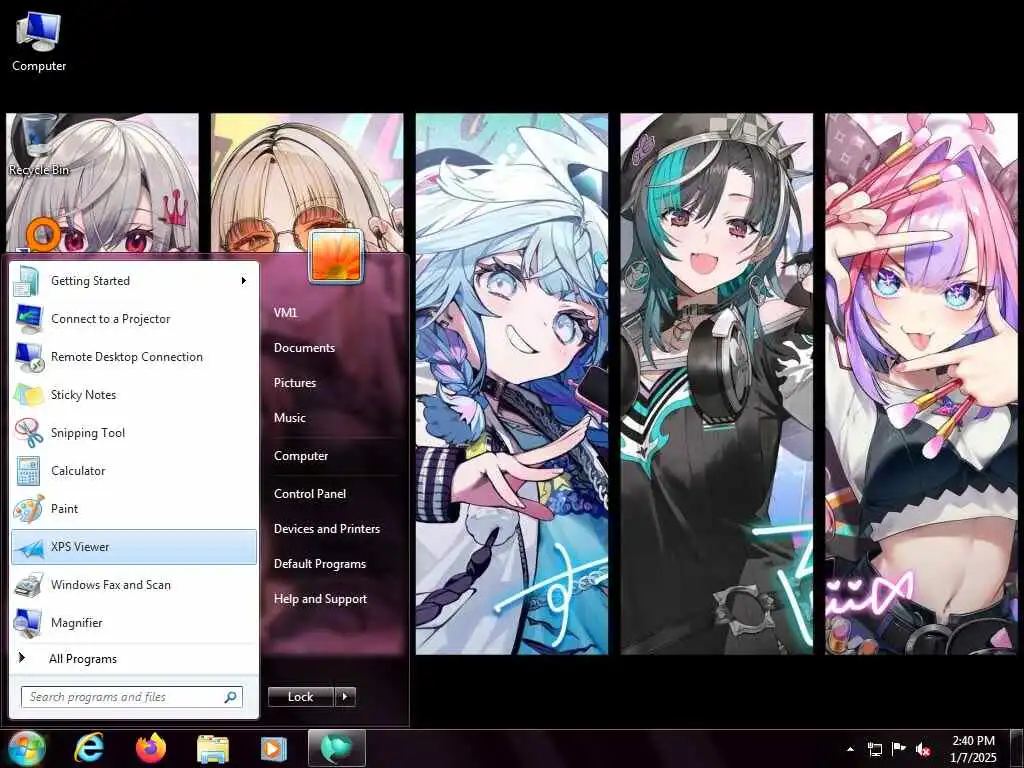This screenshot has width=1024, height=768.
Task: Expand the Getting Started submenu arrow
Action: click(x=244, y=281)
